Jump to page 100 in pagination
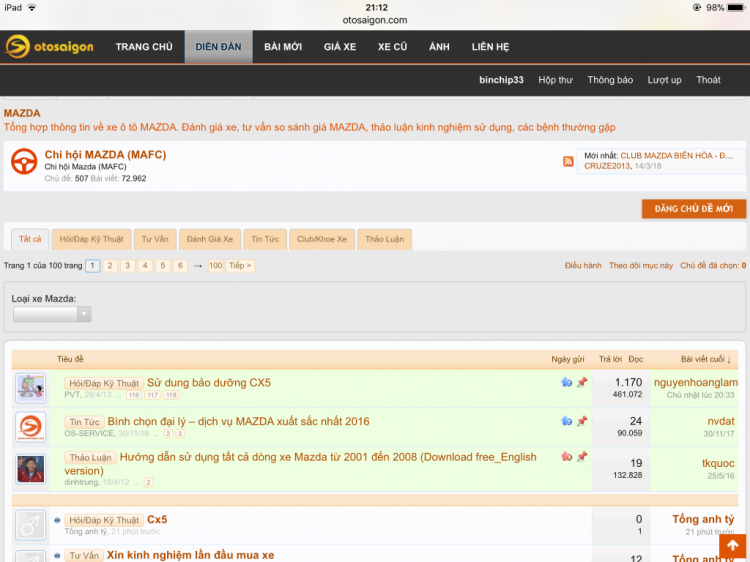750x562 pixels. click(216, 265)
